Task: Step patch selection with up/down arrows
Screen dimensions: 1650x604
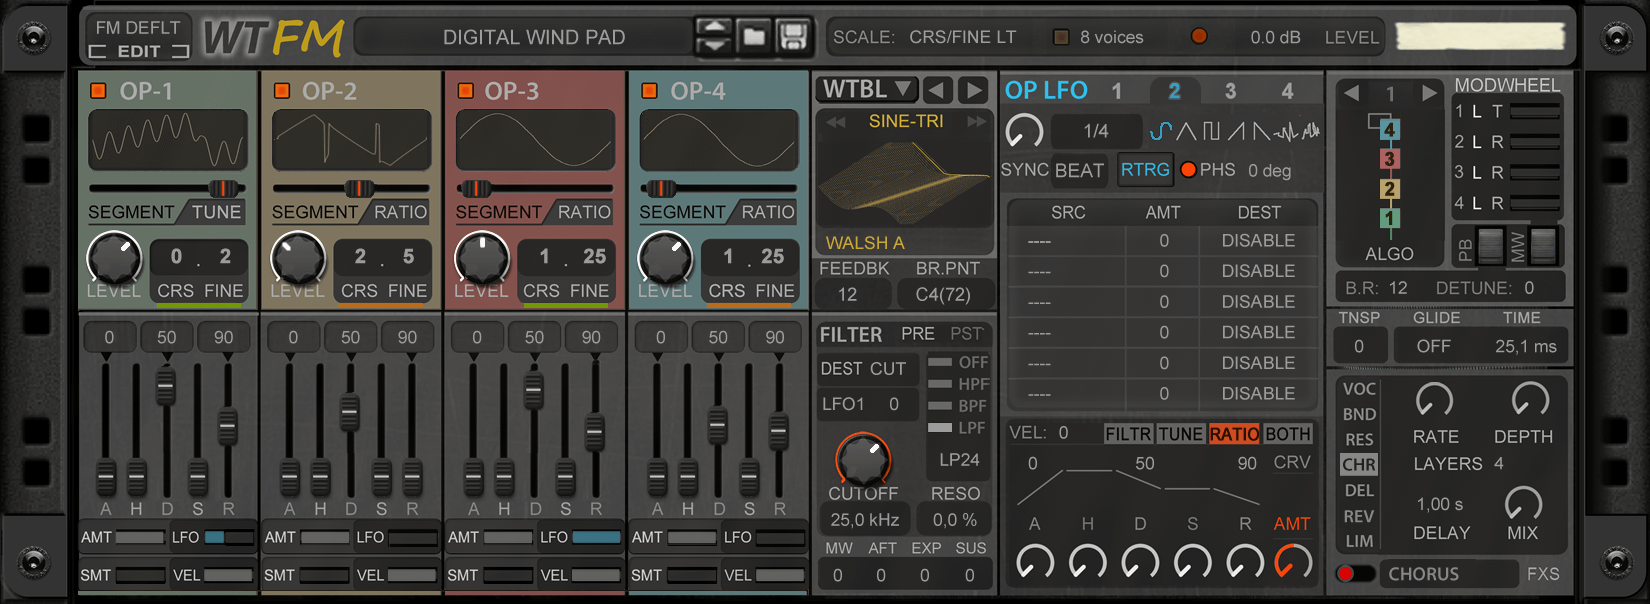Action: (713, 37)
